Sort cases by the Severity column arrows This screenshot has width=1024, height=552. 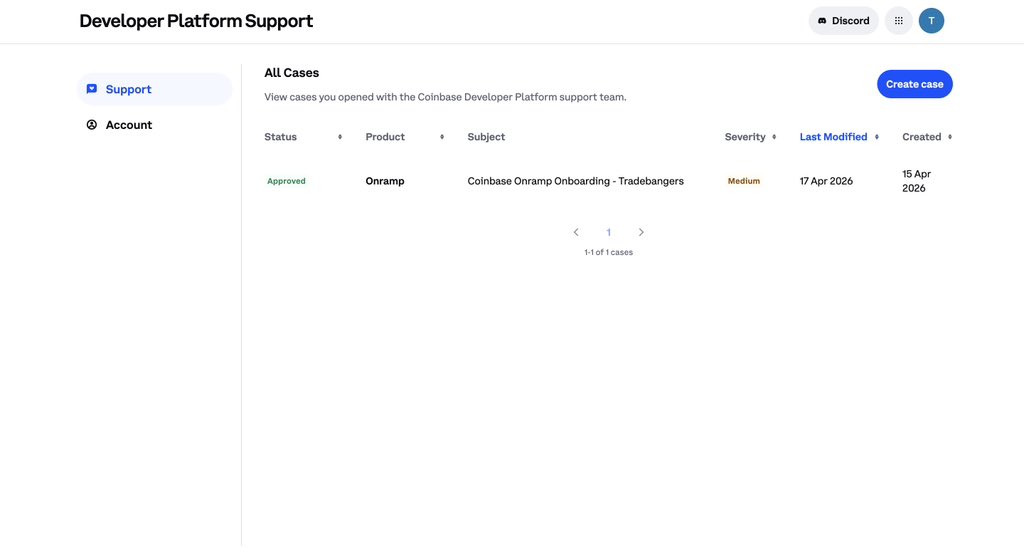tap(774, 137)
